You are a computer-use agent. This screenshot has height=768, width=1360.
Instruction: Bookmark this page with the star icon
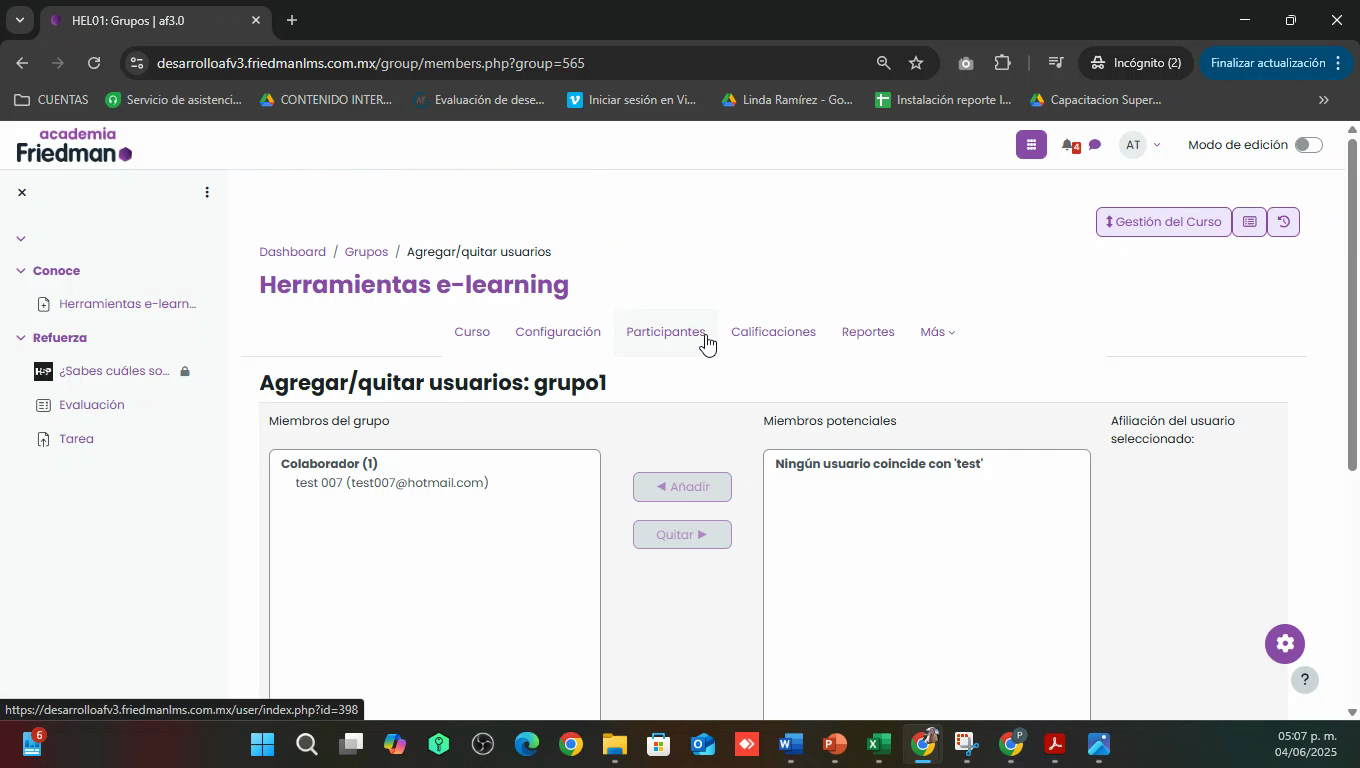(916, 63)
